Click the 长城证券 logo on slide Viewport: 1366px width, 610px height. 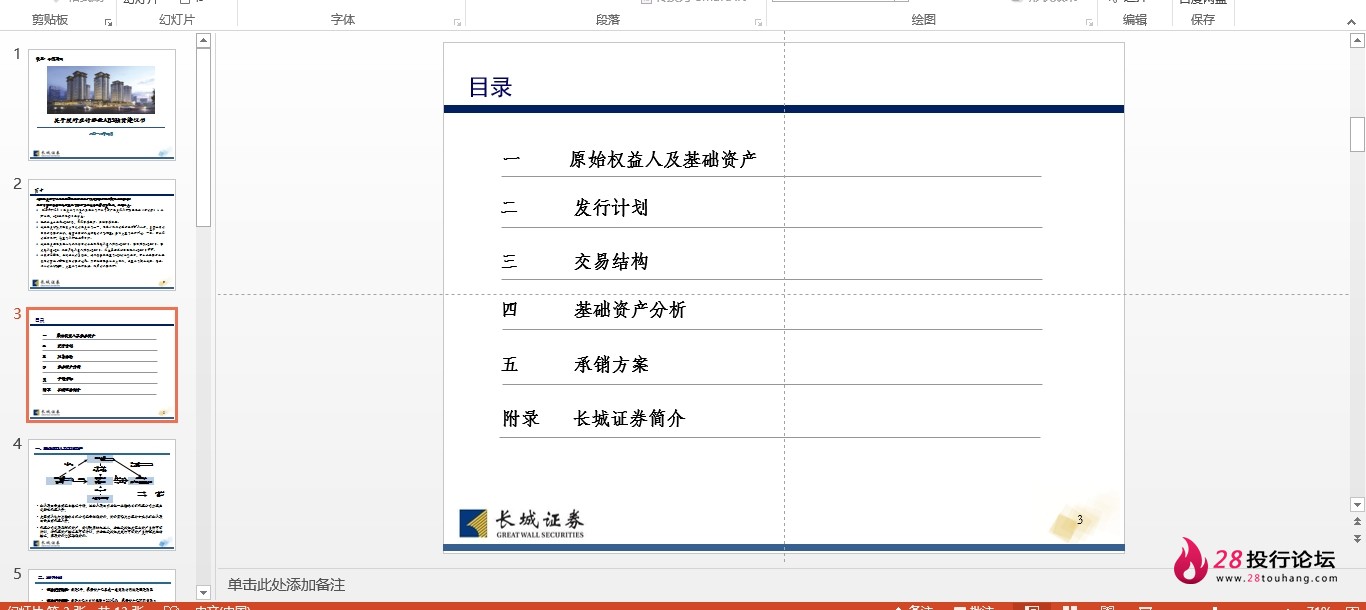click(x=521, y=523)
